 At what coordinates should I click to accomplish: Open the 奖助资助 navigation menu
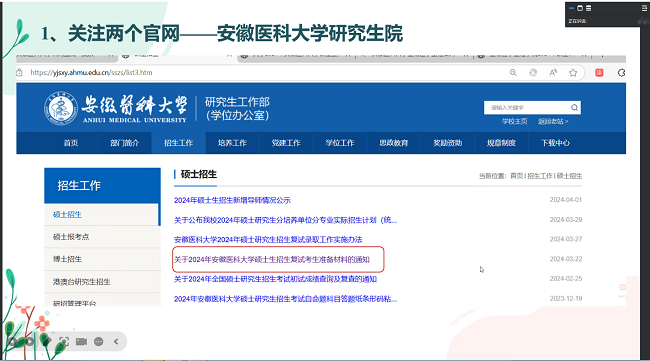point(448,143)
